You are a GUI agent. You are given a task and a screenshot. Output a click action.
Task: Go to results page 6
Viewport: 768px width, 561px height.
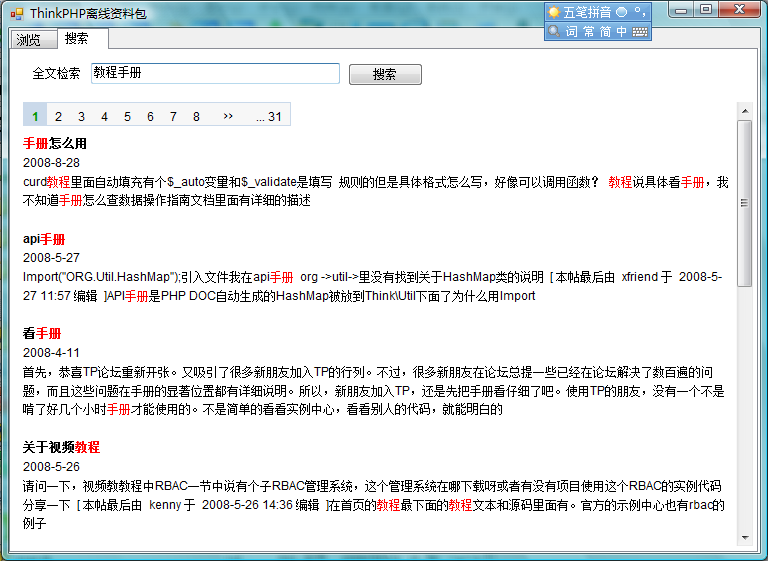(x=150, y=117)
